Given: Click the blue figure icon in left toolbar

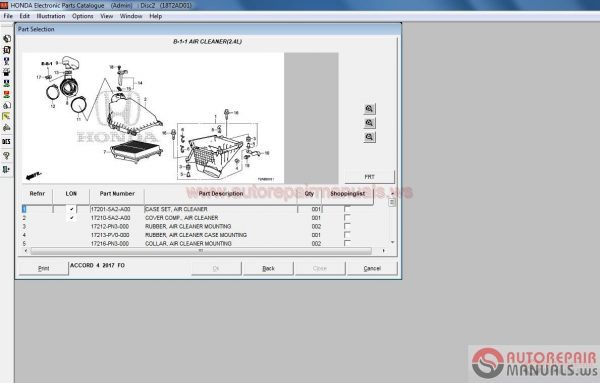Looking at the screenshot, I should click(7, 61).
